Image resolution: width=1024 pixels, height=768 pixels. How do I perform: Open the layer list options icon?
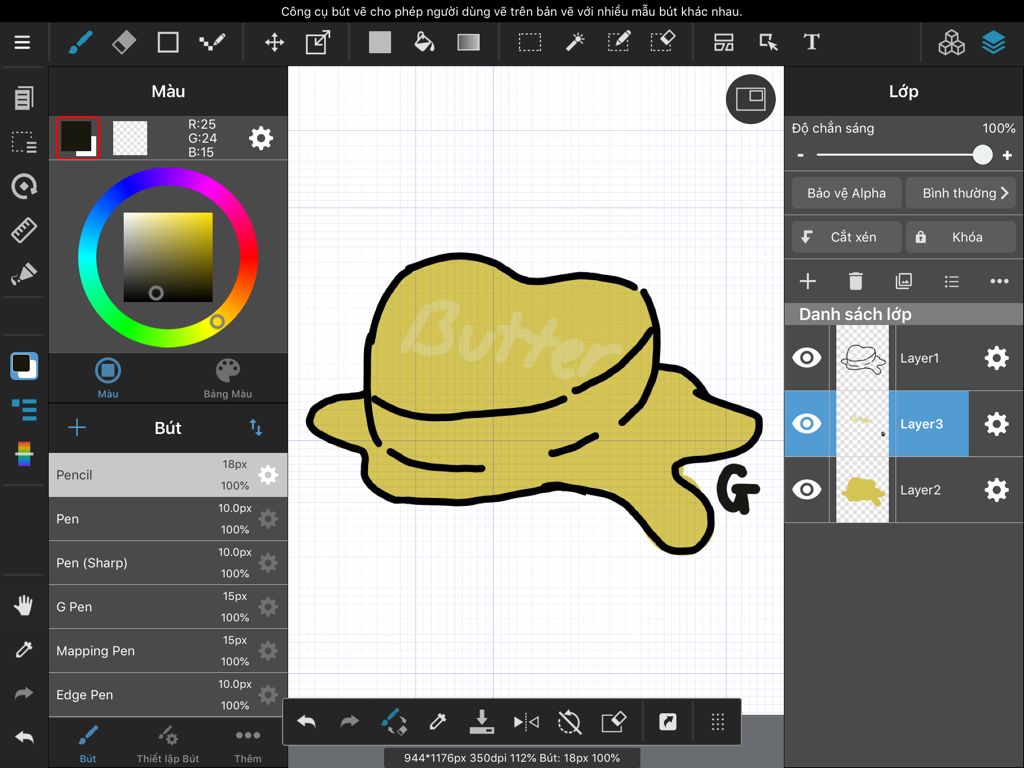(x=952, y=281)
